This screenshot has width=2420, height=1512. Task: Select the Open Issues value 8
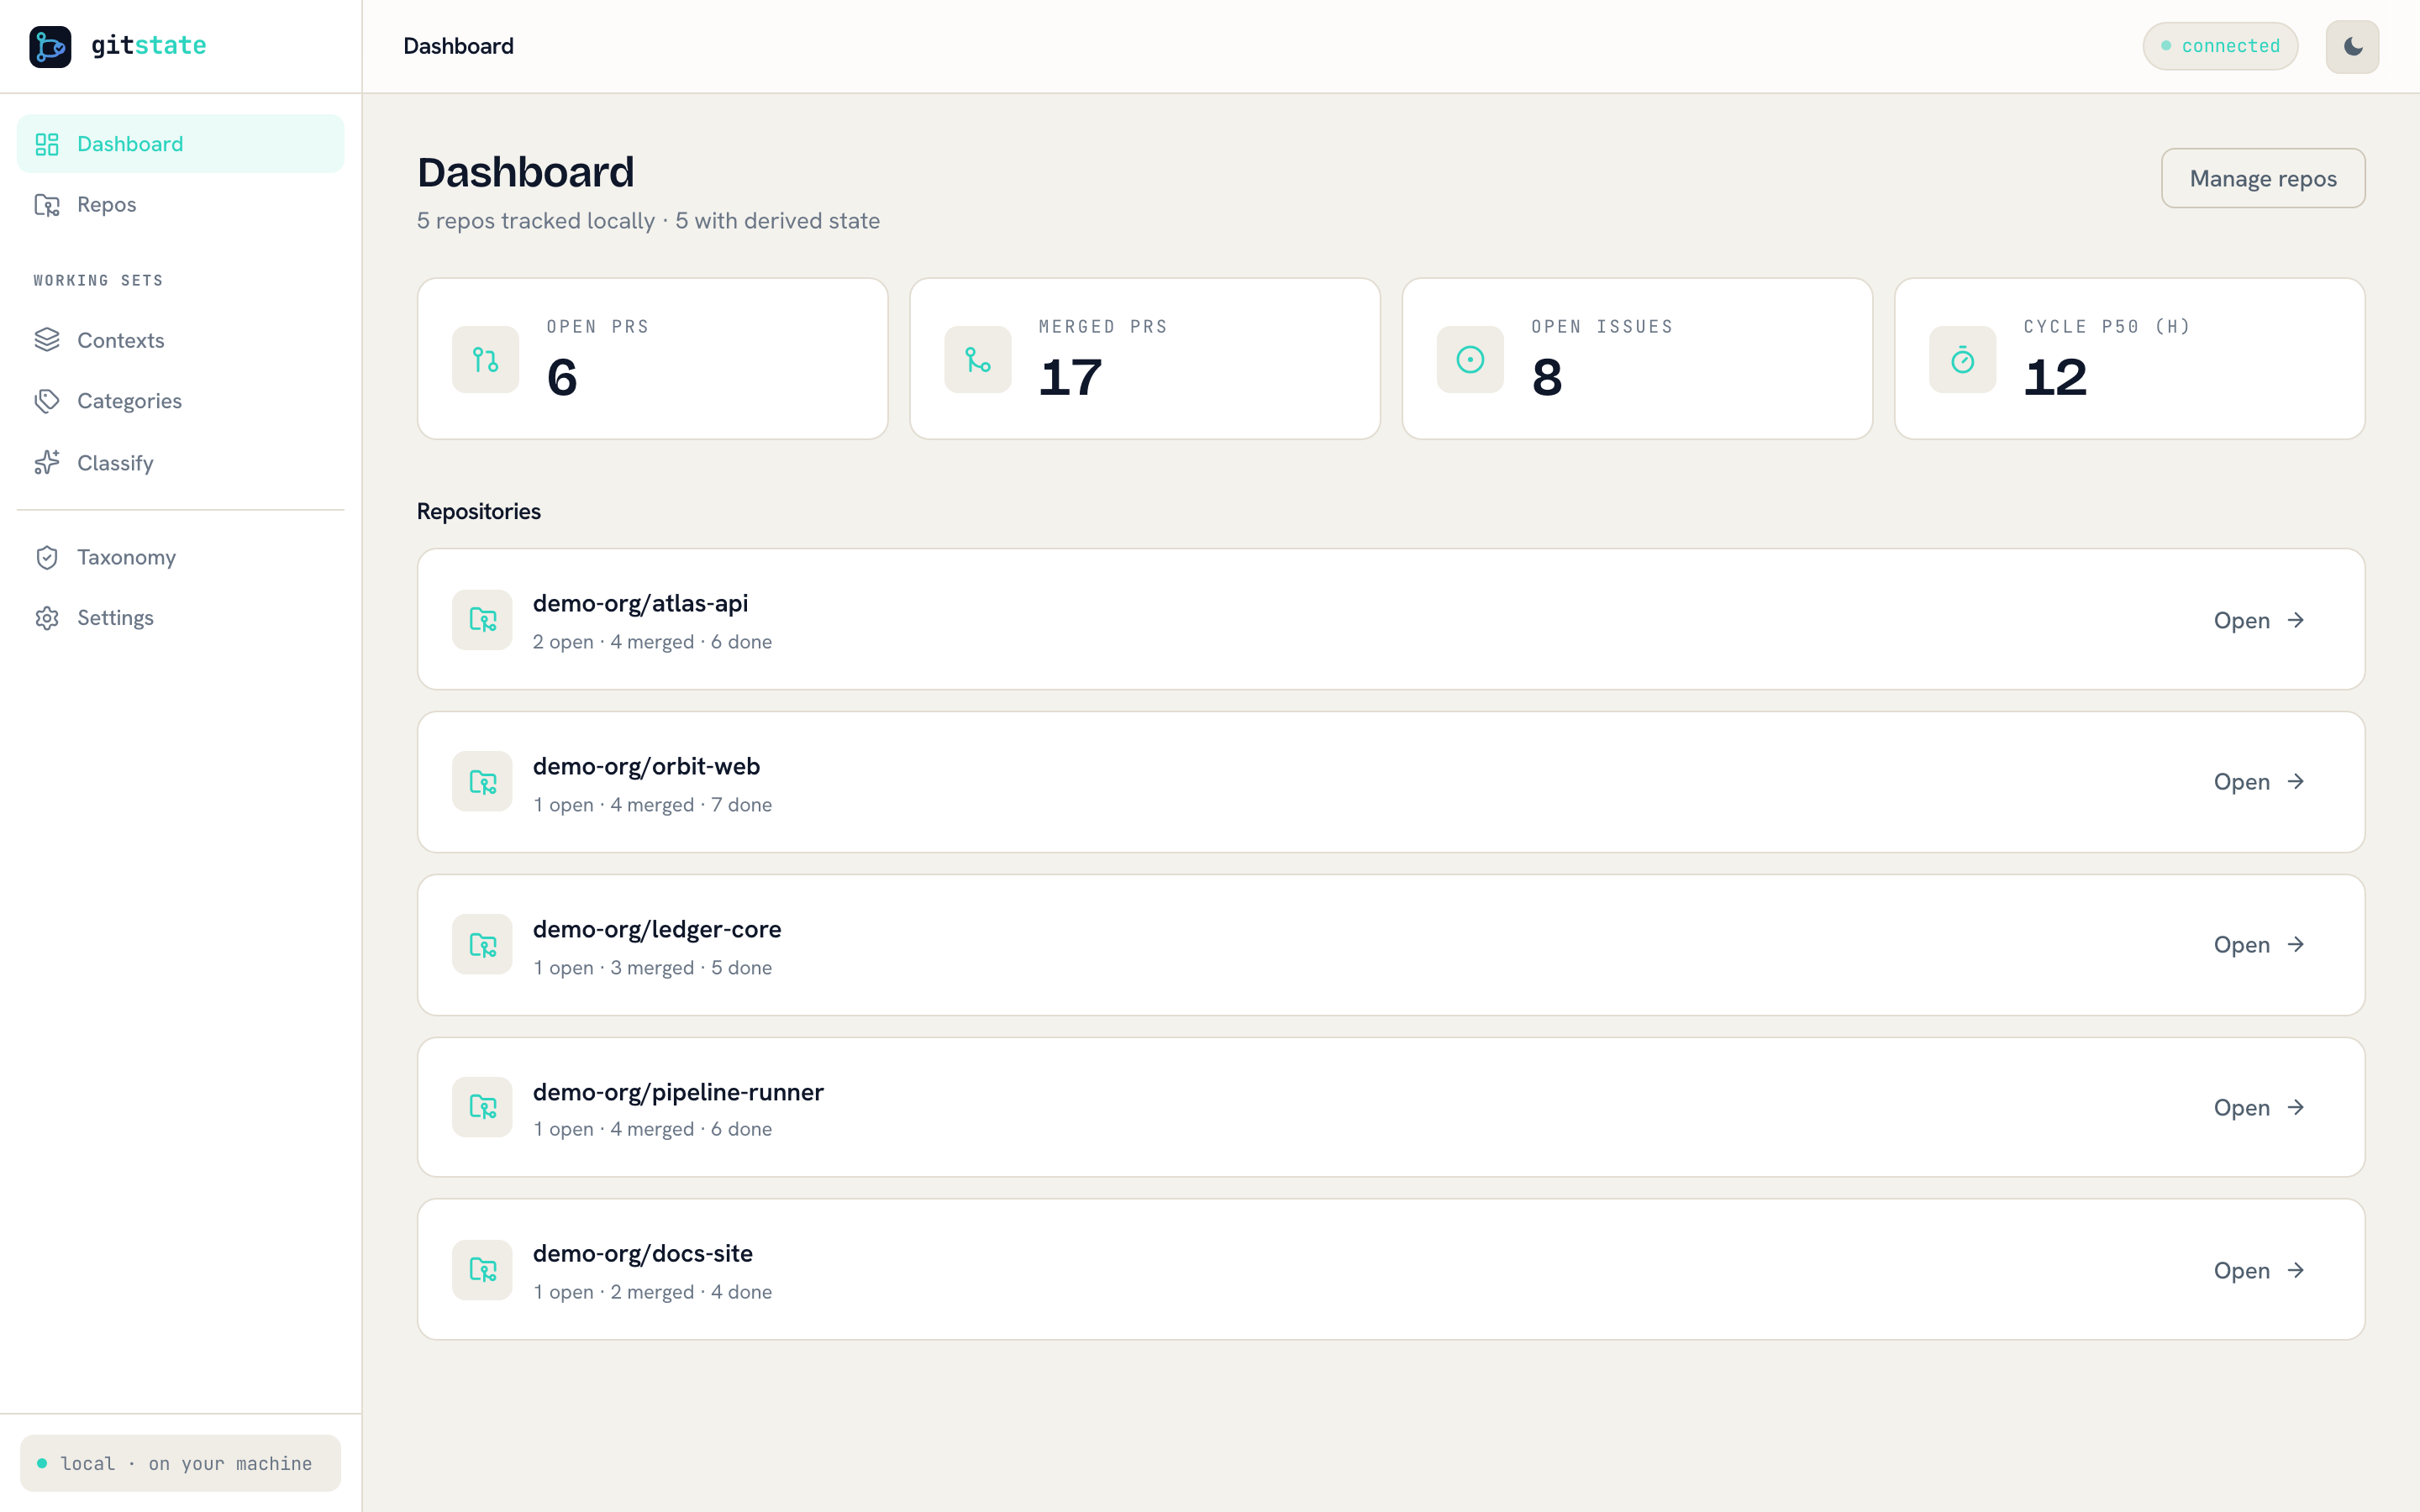click(x=1547, y=378)
